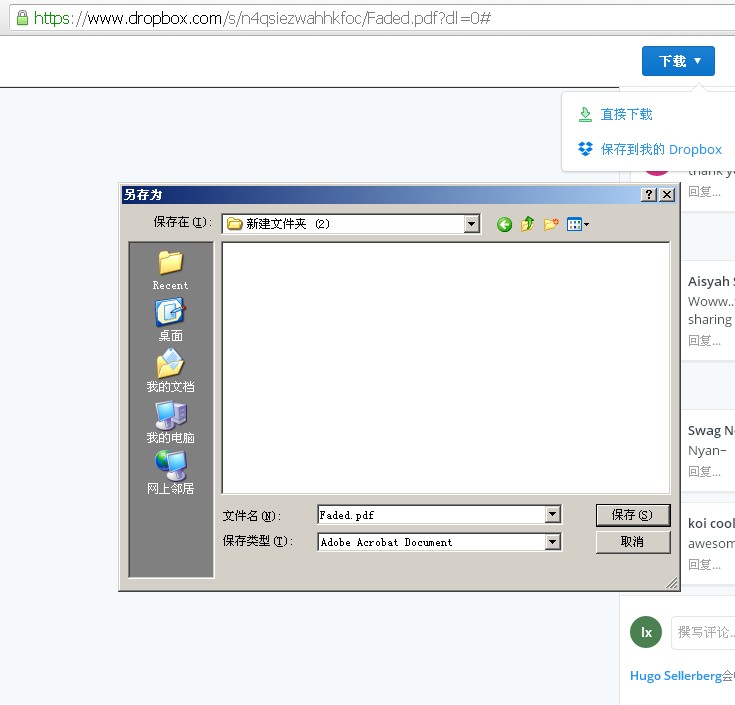
Task: Click the Faded.pdf filename text field
Action: point(430,515)
